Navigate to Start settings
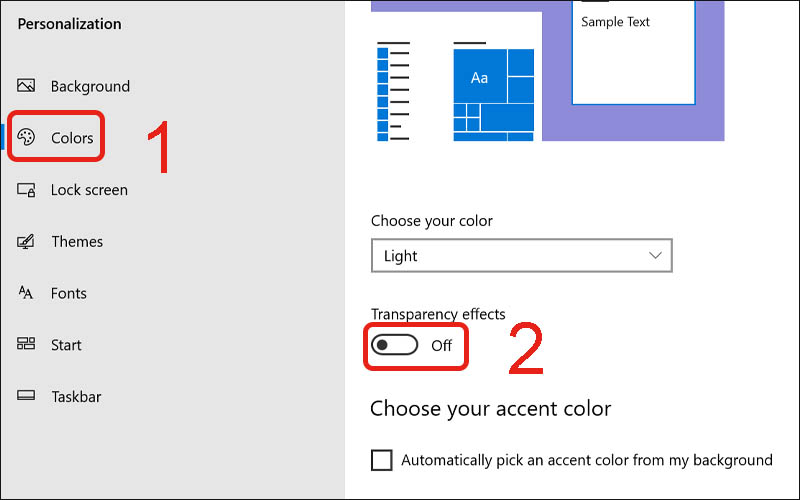 (66, 345)
